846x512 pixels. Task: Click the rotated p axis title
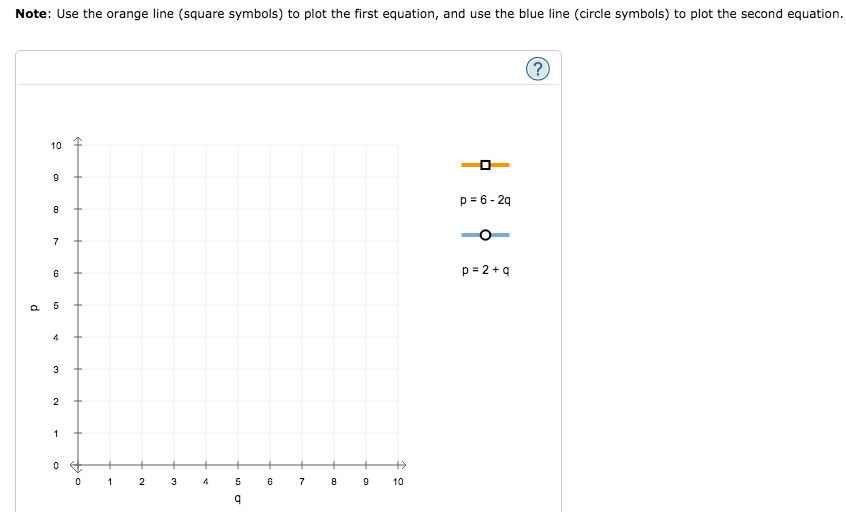coord(35,308)
